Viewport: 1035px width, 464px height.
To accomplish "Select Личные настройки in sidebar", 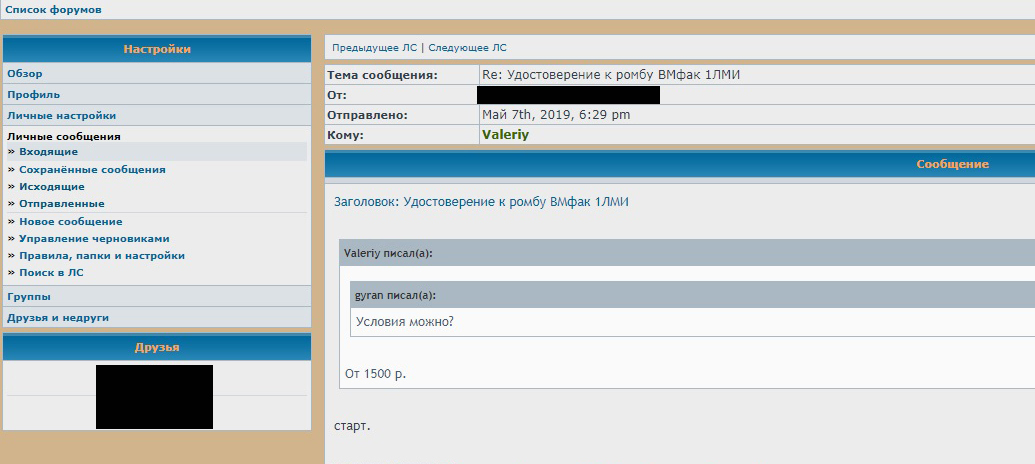I will pos(61,116).
